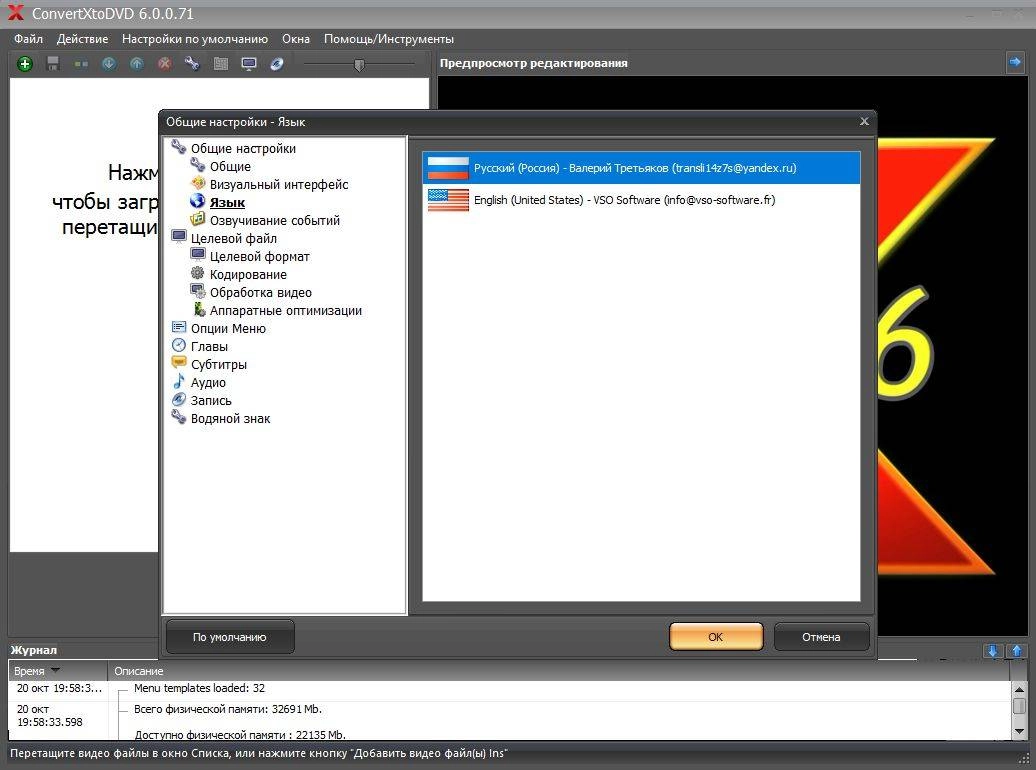Click the speech bubble icon beside Субтитры
Screen dimensions: 1036x770
tap(179, 363)
